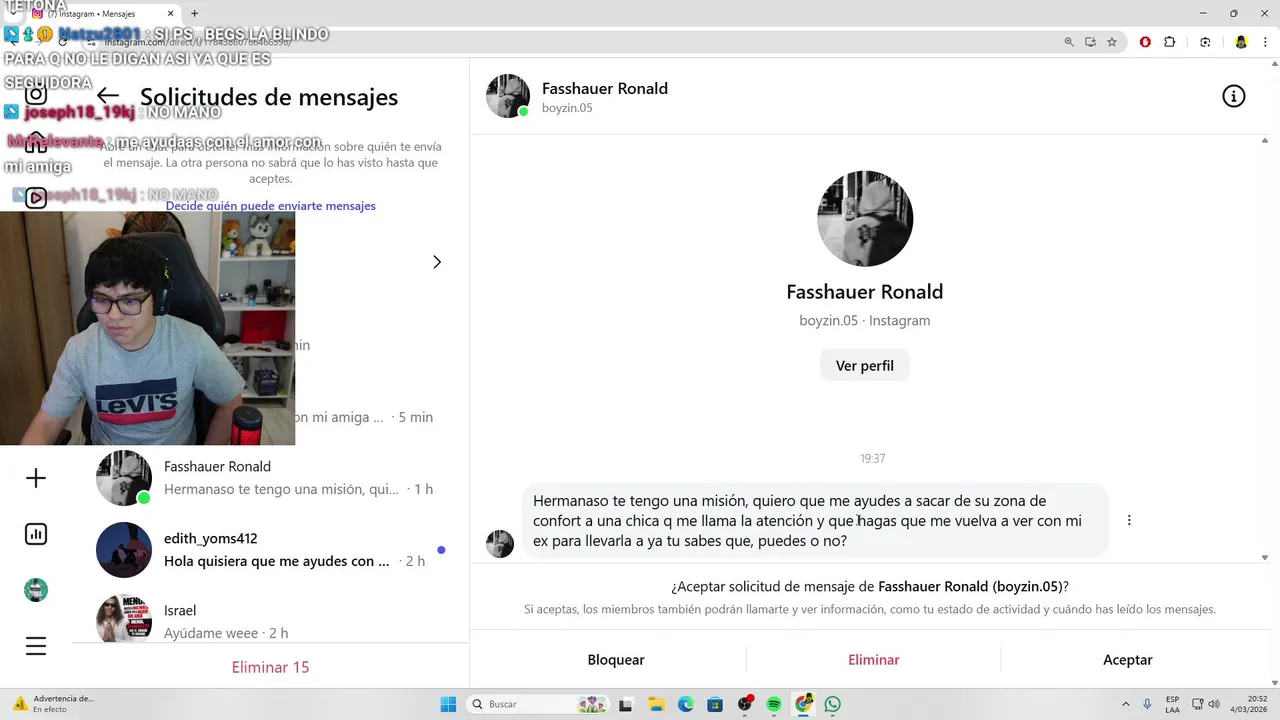
Task: Click Fasshauer Ronald list avatar
Action: tap(124, 478)
